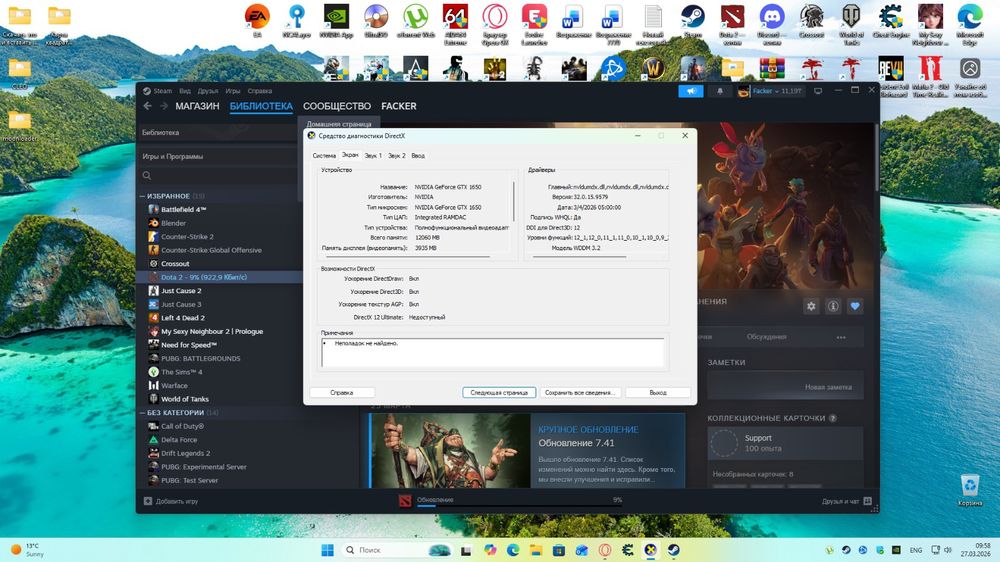Screen dimensions: 1000x562
Task: Open the NVIDIA App desktop shortcut
Action: tap(336, 19)
